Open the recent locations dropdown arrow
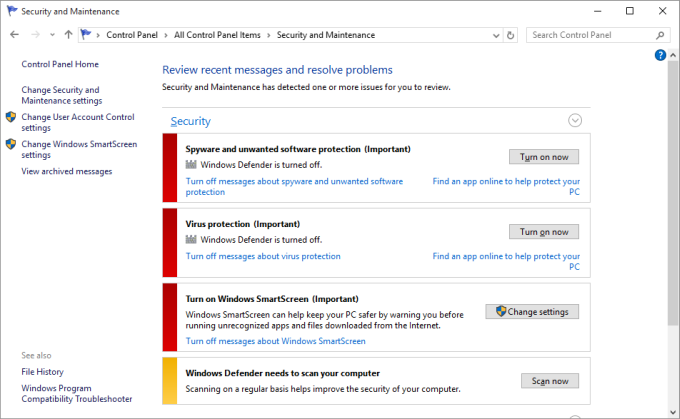 [x=51, y=35]
